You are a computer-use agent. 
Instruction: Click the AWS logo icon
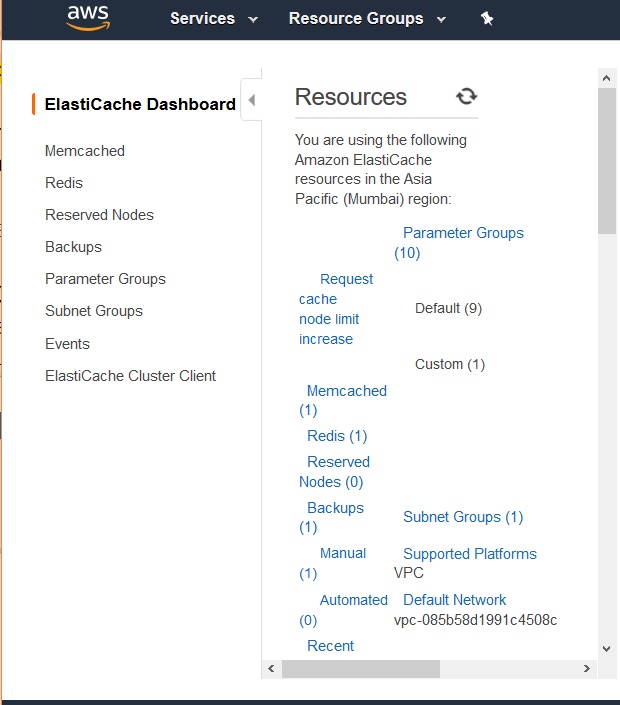(88, 17)
